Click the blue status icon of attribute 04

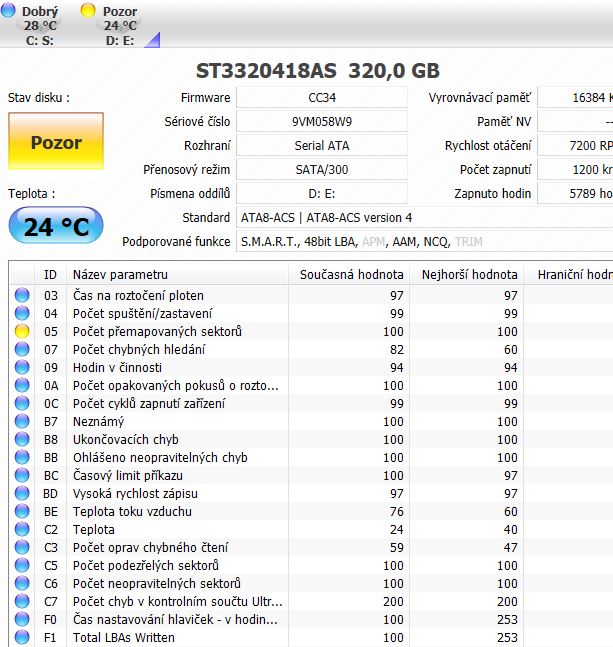(22, 313)
